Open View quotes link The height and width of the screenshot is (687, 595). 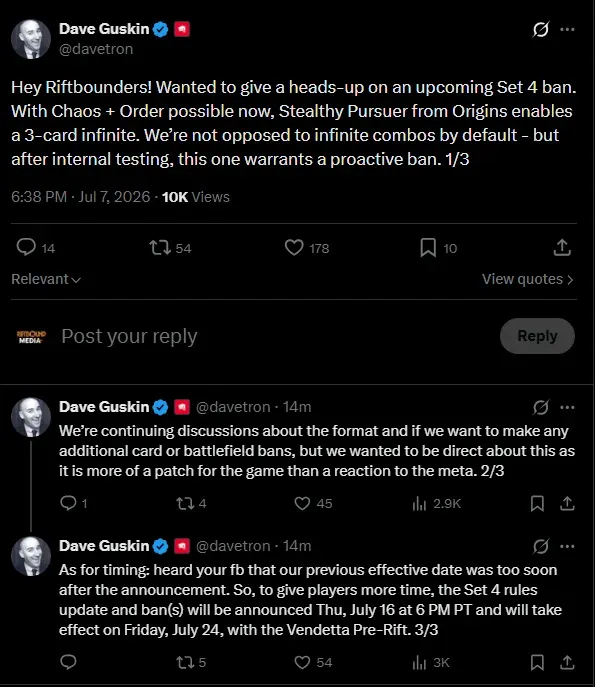[528, 279]
